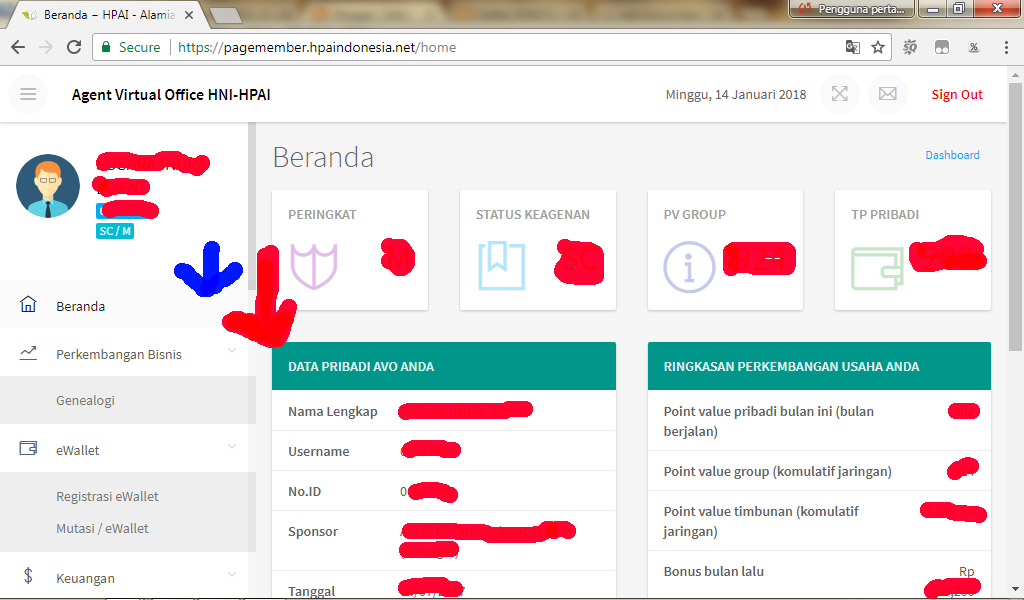The height and width of the screenshot is (600, 1024).
Task: Click the Sponsor row label
Action: pos(313,531)
